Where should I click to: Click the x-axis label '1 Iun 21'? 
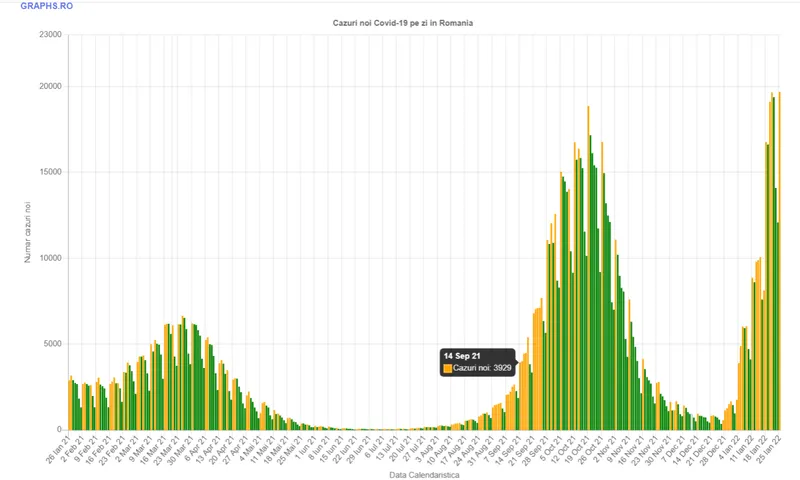pos(306,447)
